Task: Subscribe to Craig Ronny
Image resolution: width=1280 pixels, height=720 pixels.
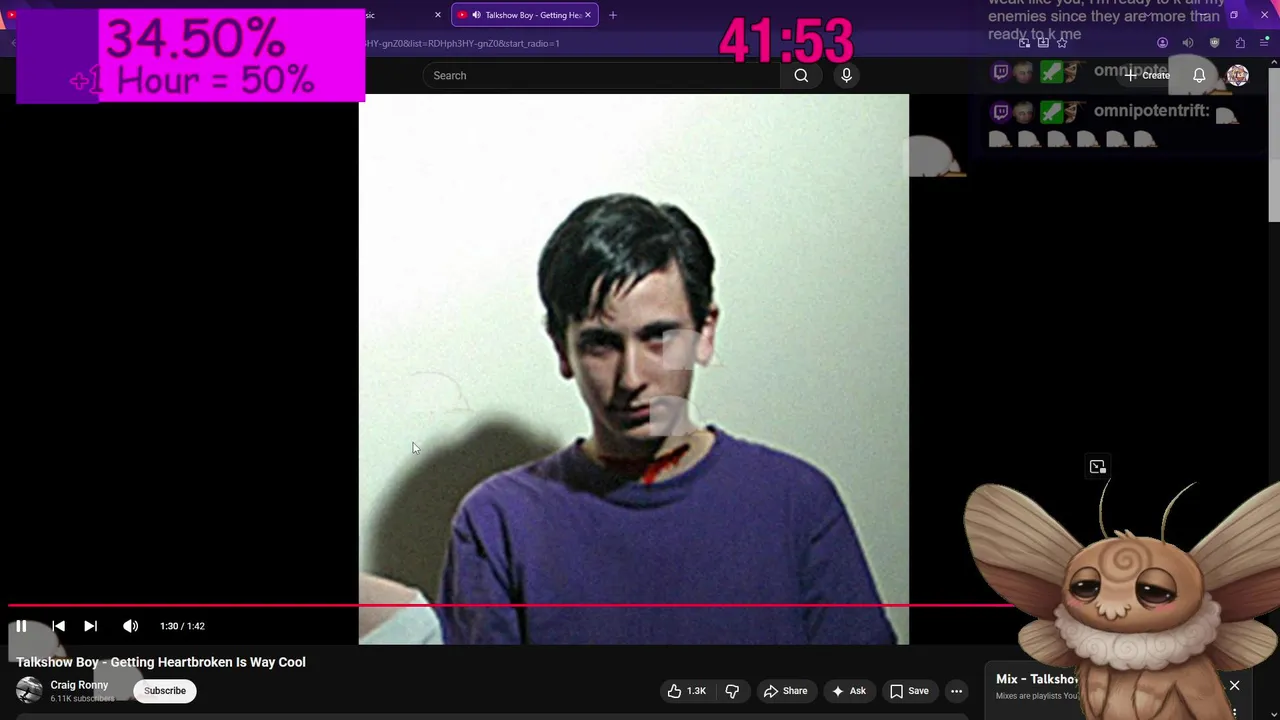Action: [165, 691]
